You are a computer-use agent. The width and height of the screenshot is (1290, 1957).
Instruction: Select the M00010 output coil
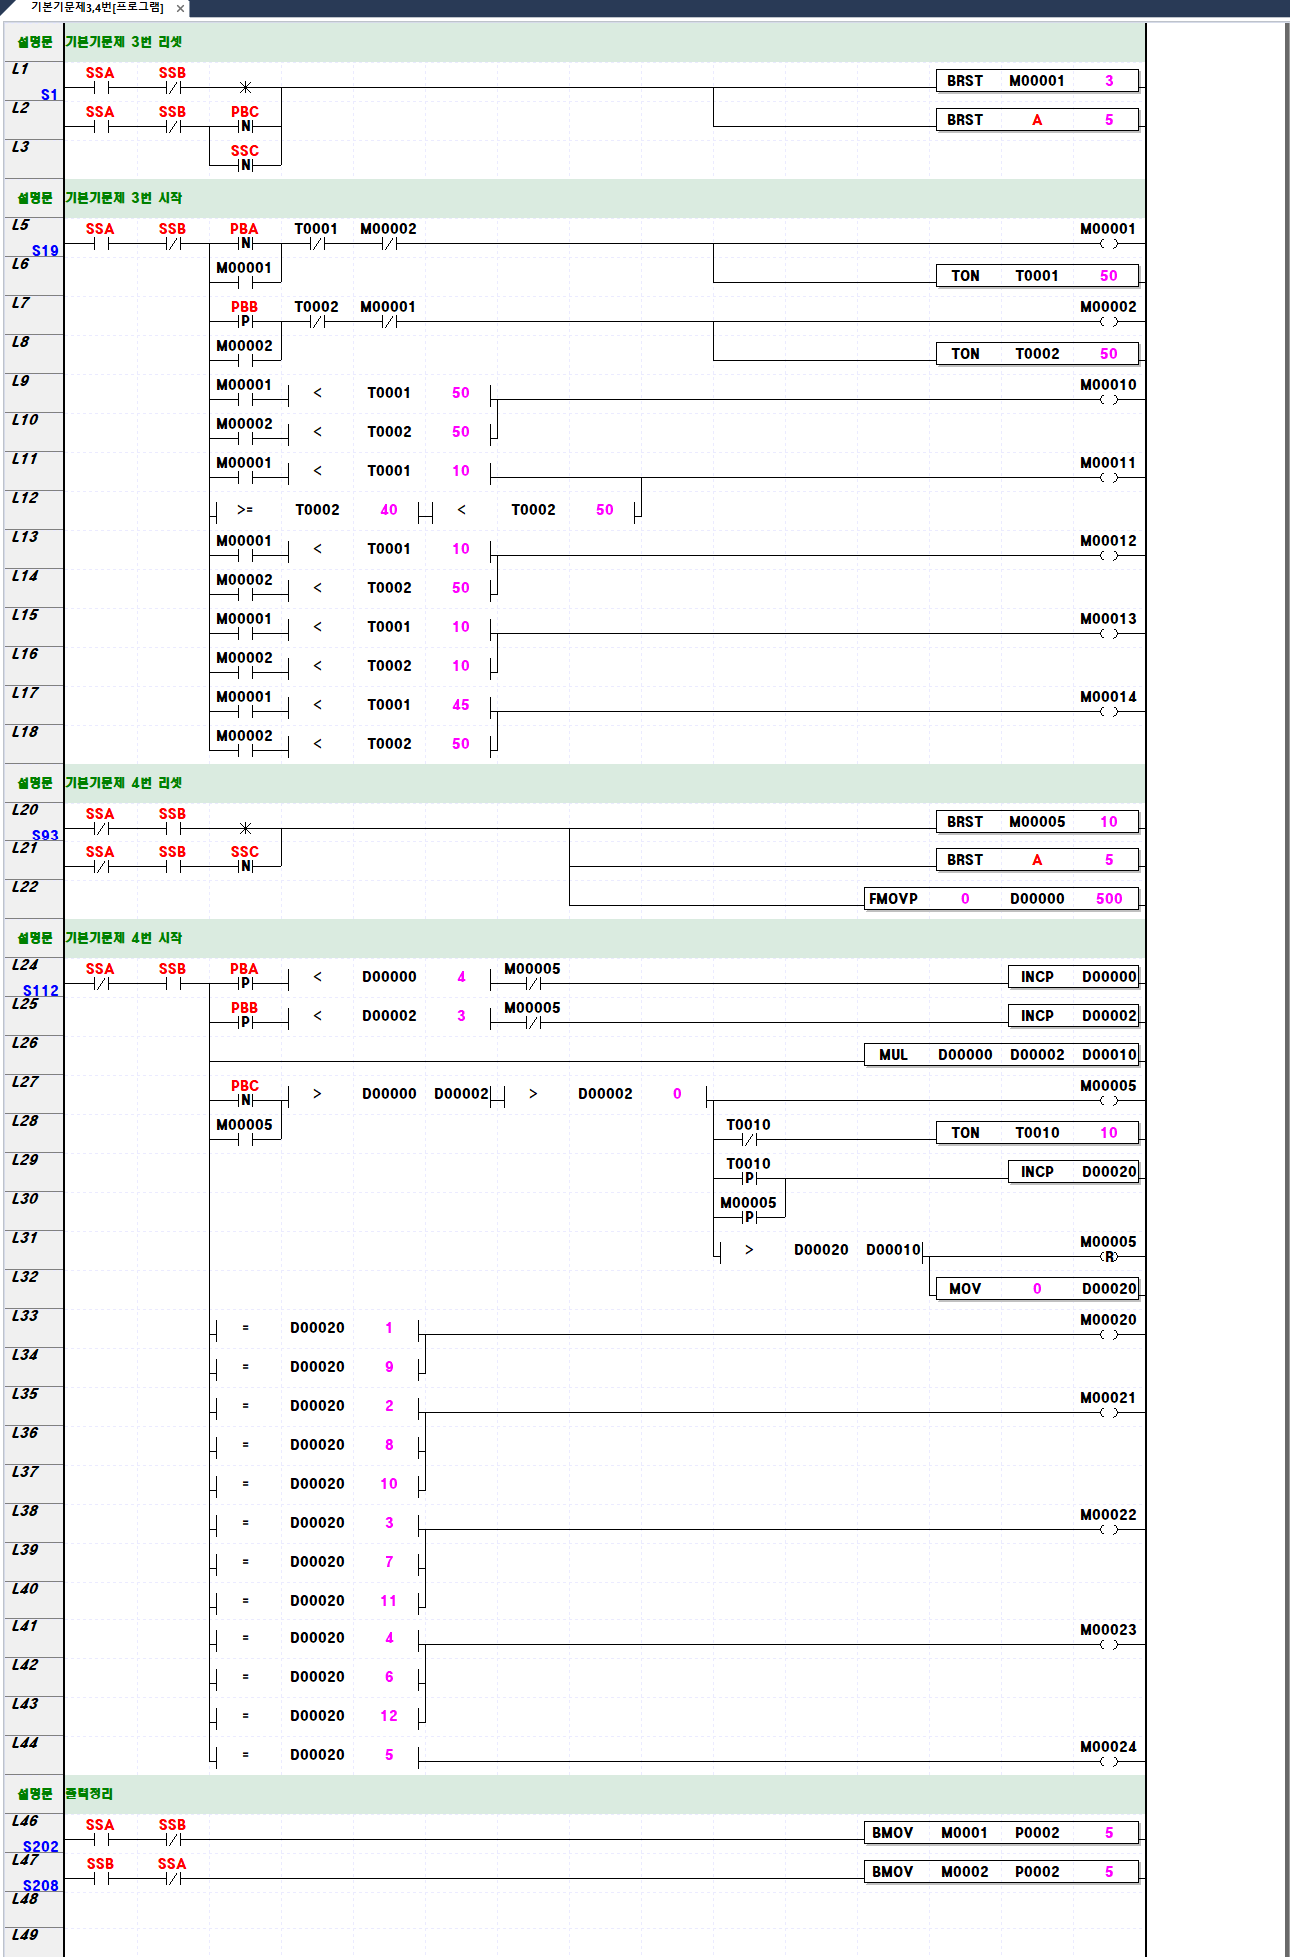coord(1108,399)
